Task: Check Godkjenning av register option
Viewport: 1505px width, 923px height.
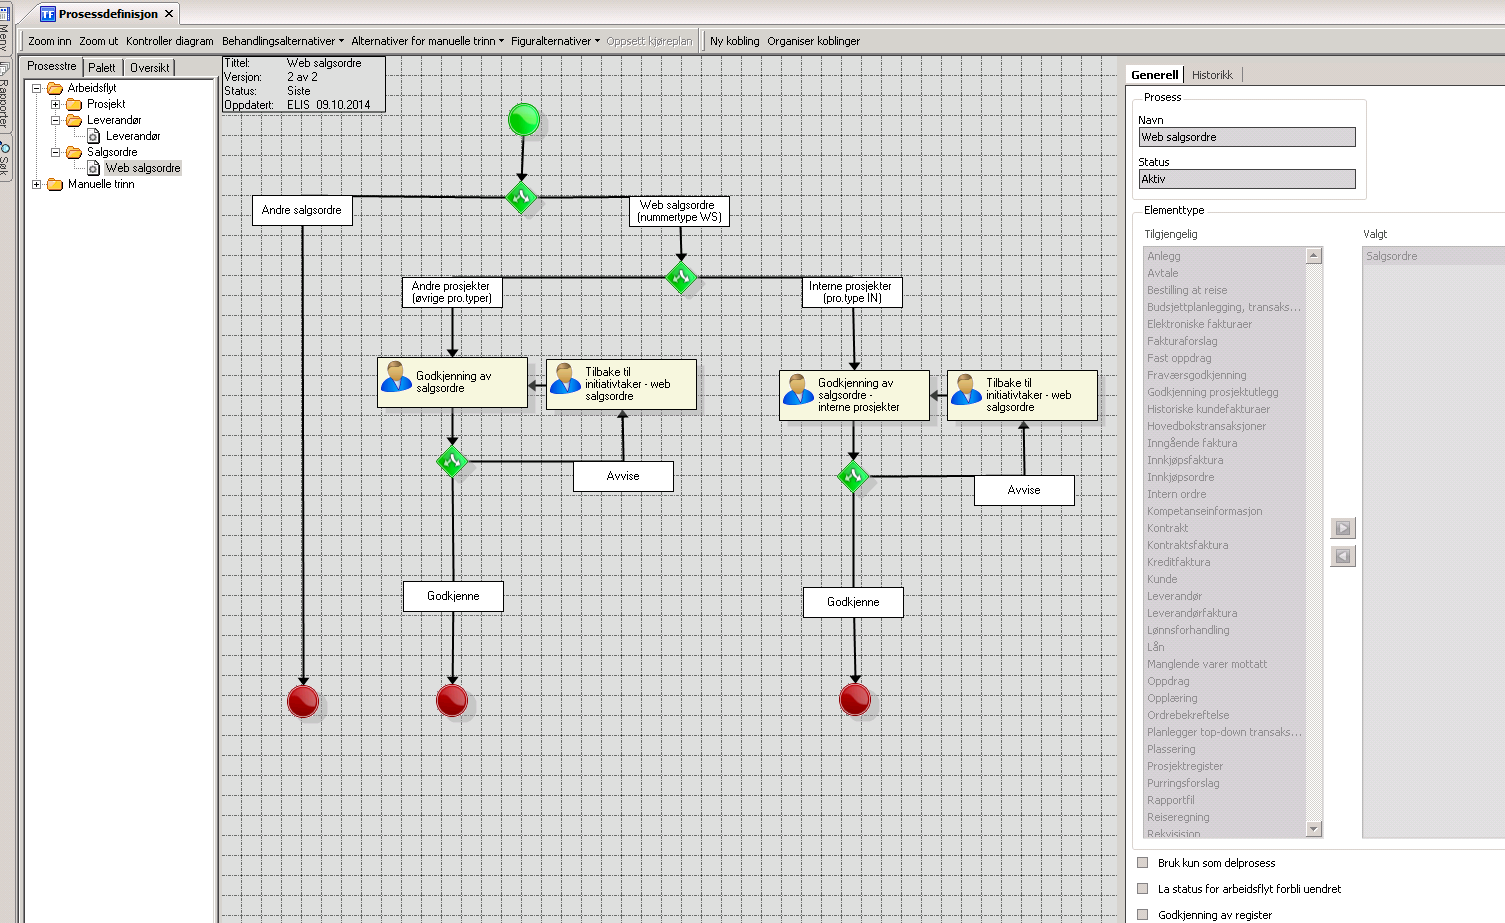Action: point(1143,915)
